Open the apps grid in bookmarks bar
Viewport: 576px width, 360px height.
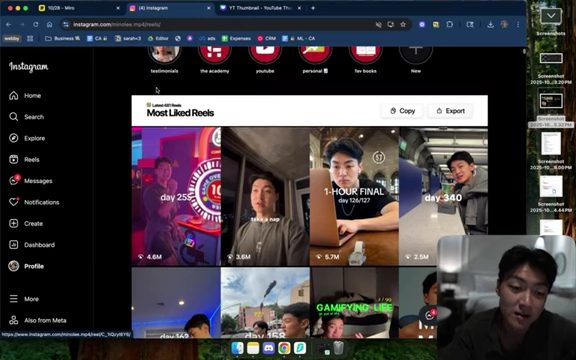click(x=30, y=38)
